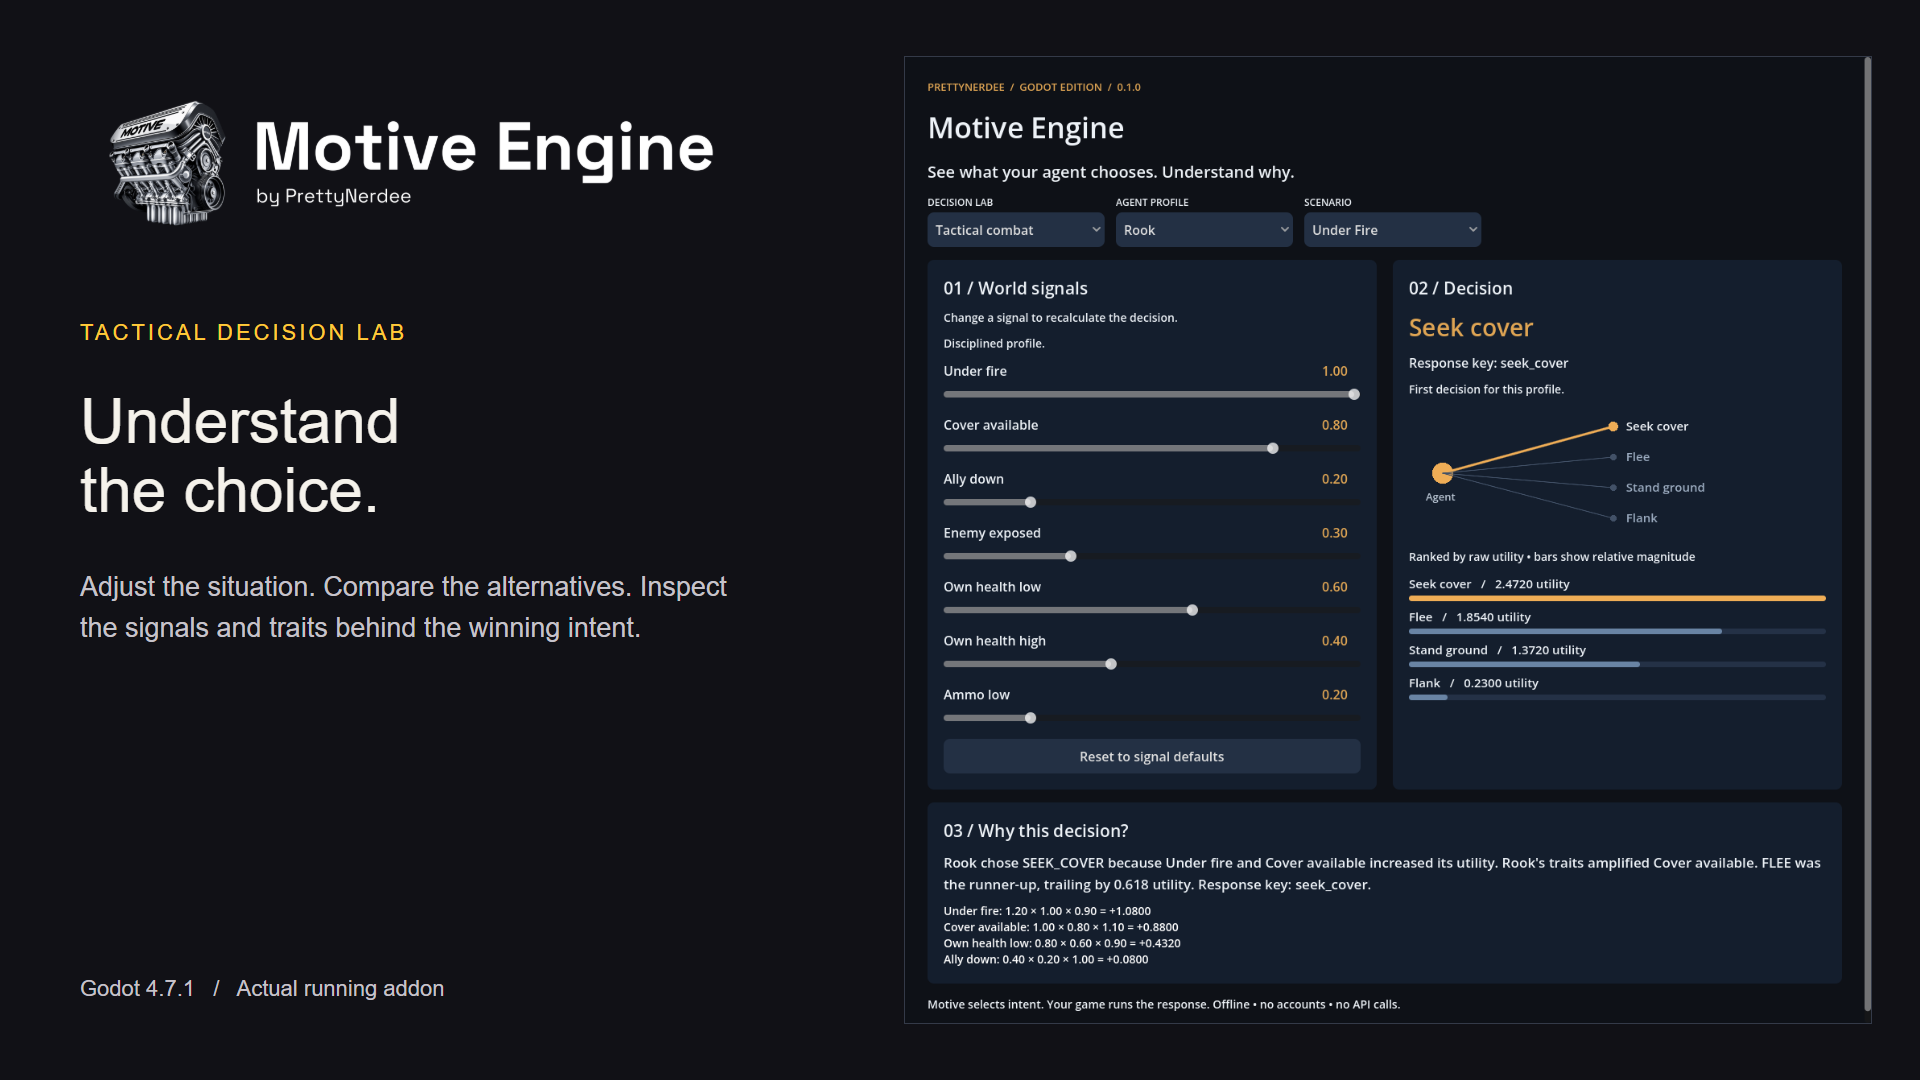This screenshot has width=1920, height=1080.
Task: Click the 'Own health low: 0.80 × 0.60' line
Action: point(1061,944)
